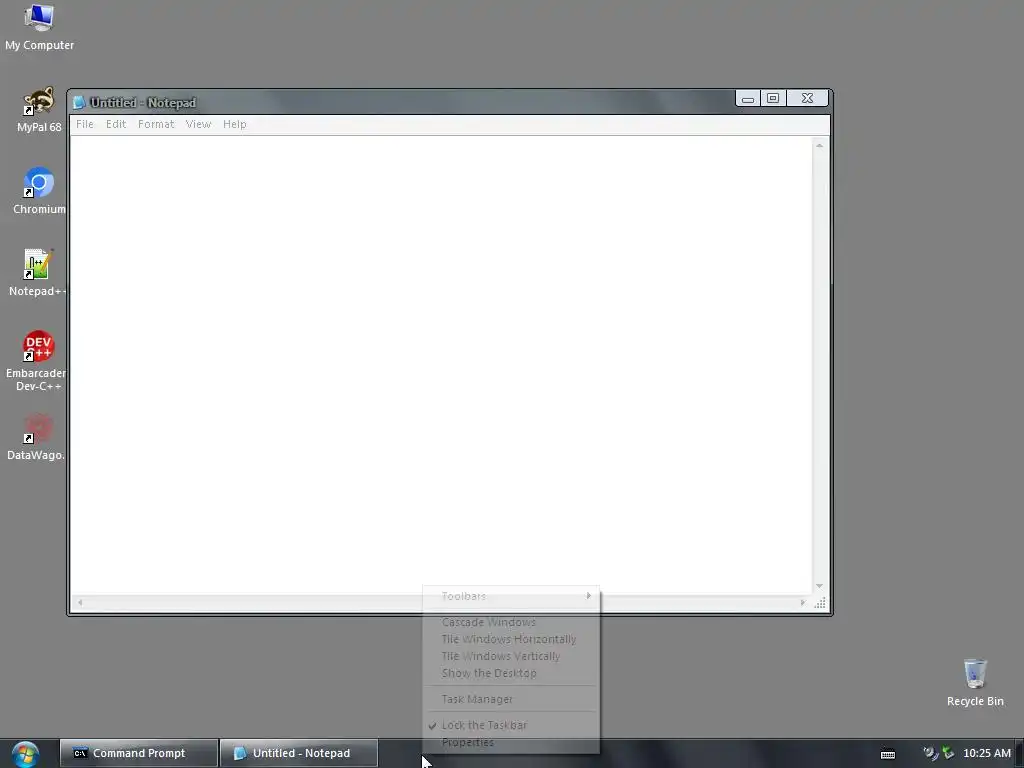Expand the Toolbars submenu
This screenshot has width=1024, height=768.
click(511, 596)
